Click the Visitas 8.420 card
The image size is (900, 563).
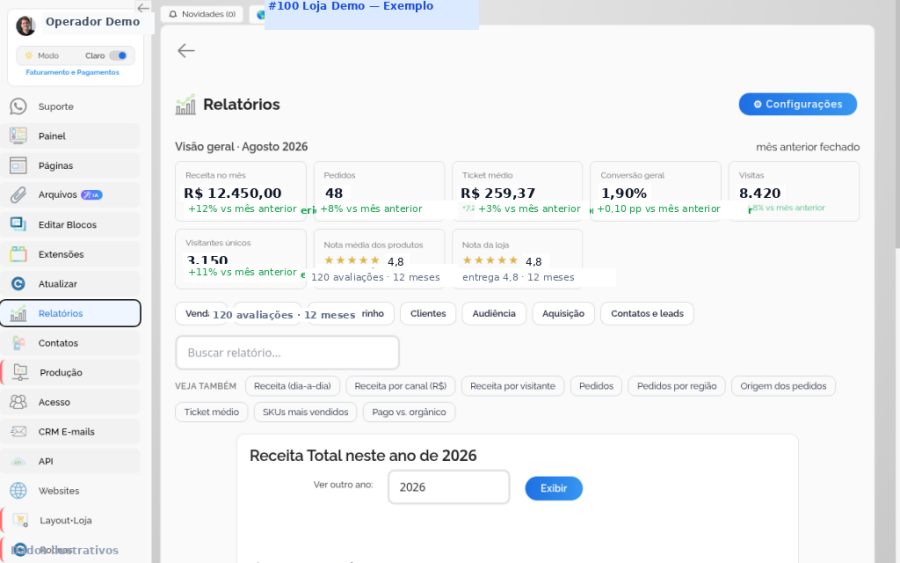[794, 191]
